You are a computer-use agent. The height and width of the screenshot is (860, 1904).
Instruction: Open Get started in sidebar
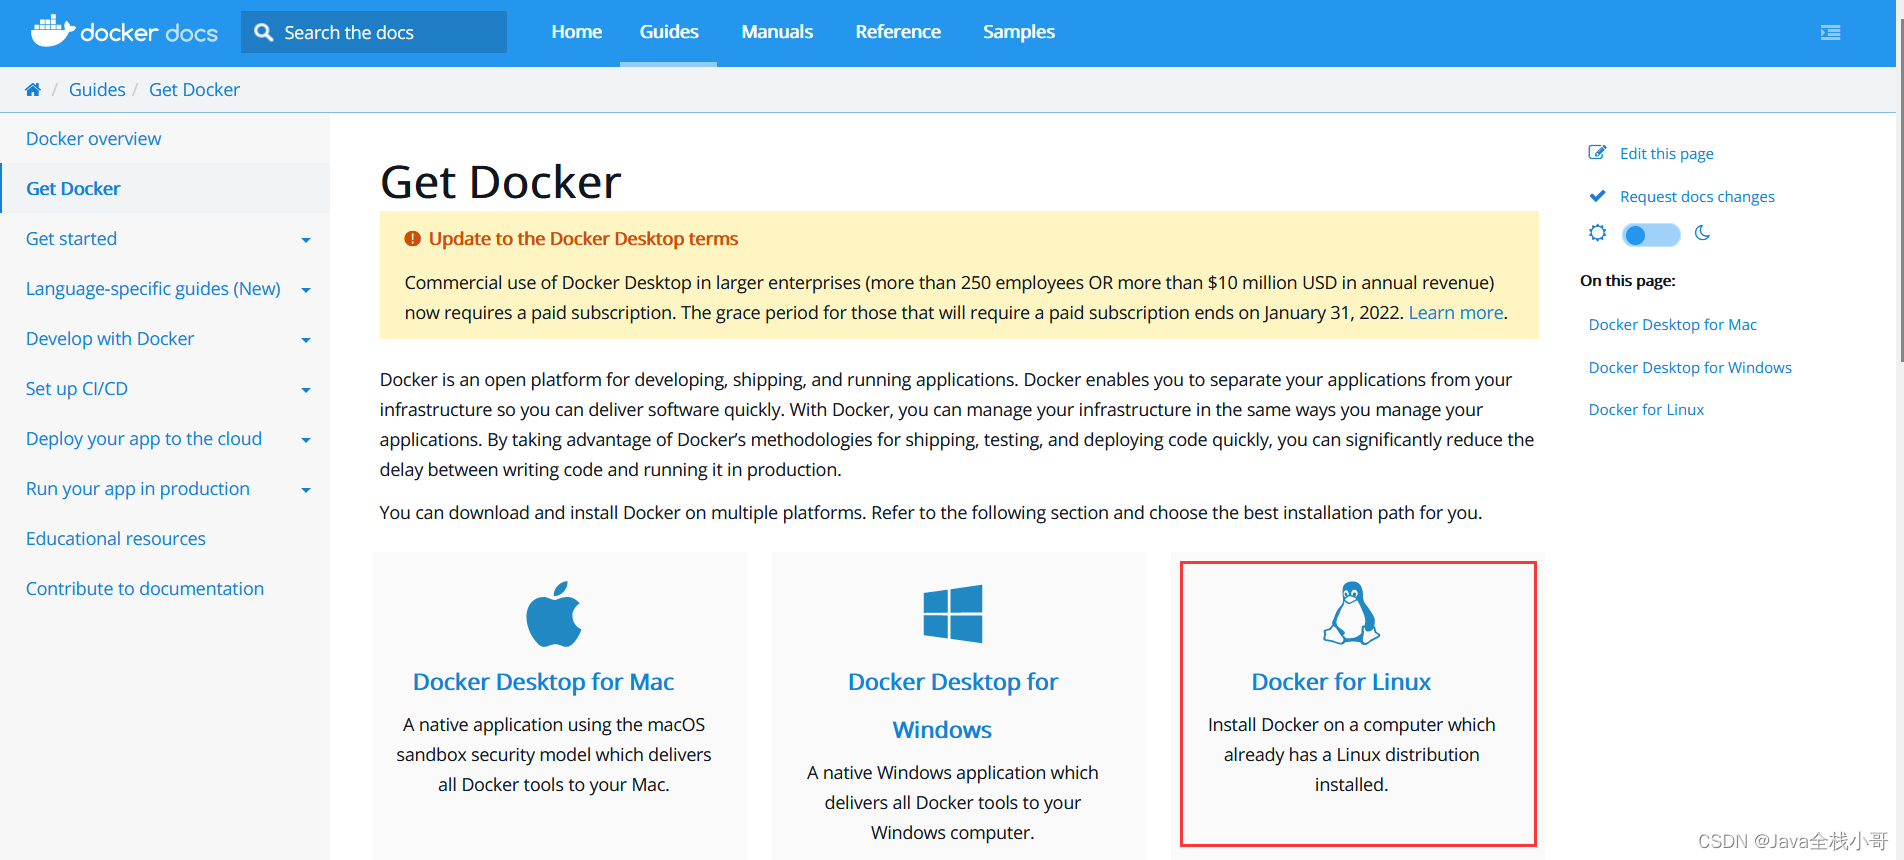click(x=72, y=239)
